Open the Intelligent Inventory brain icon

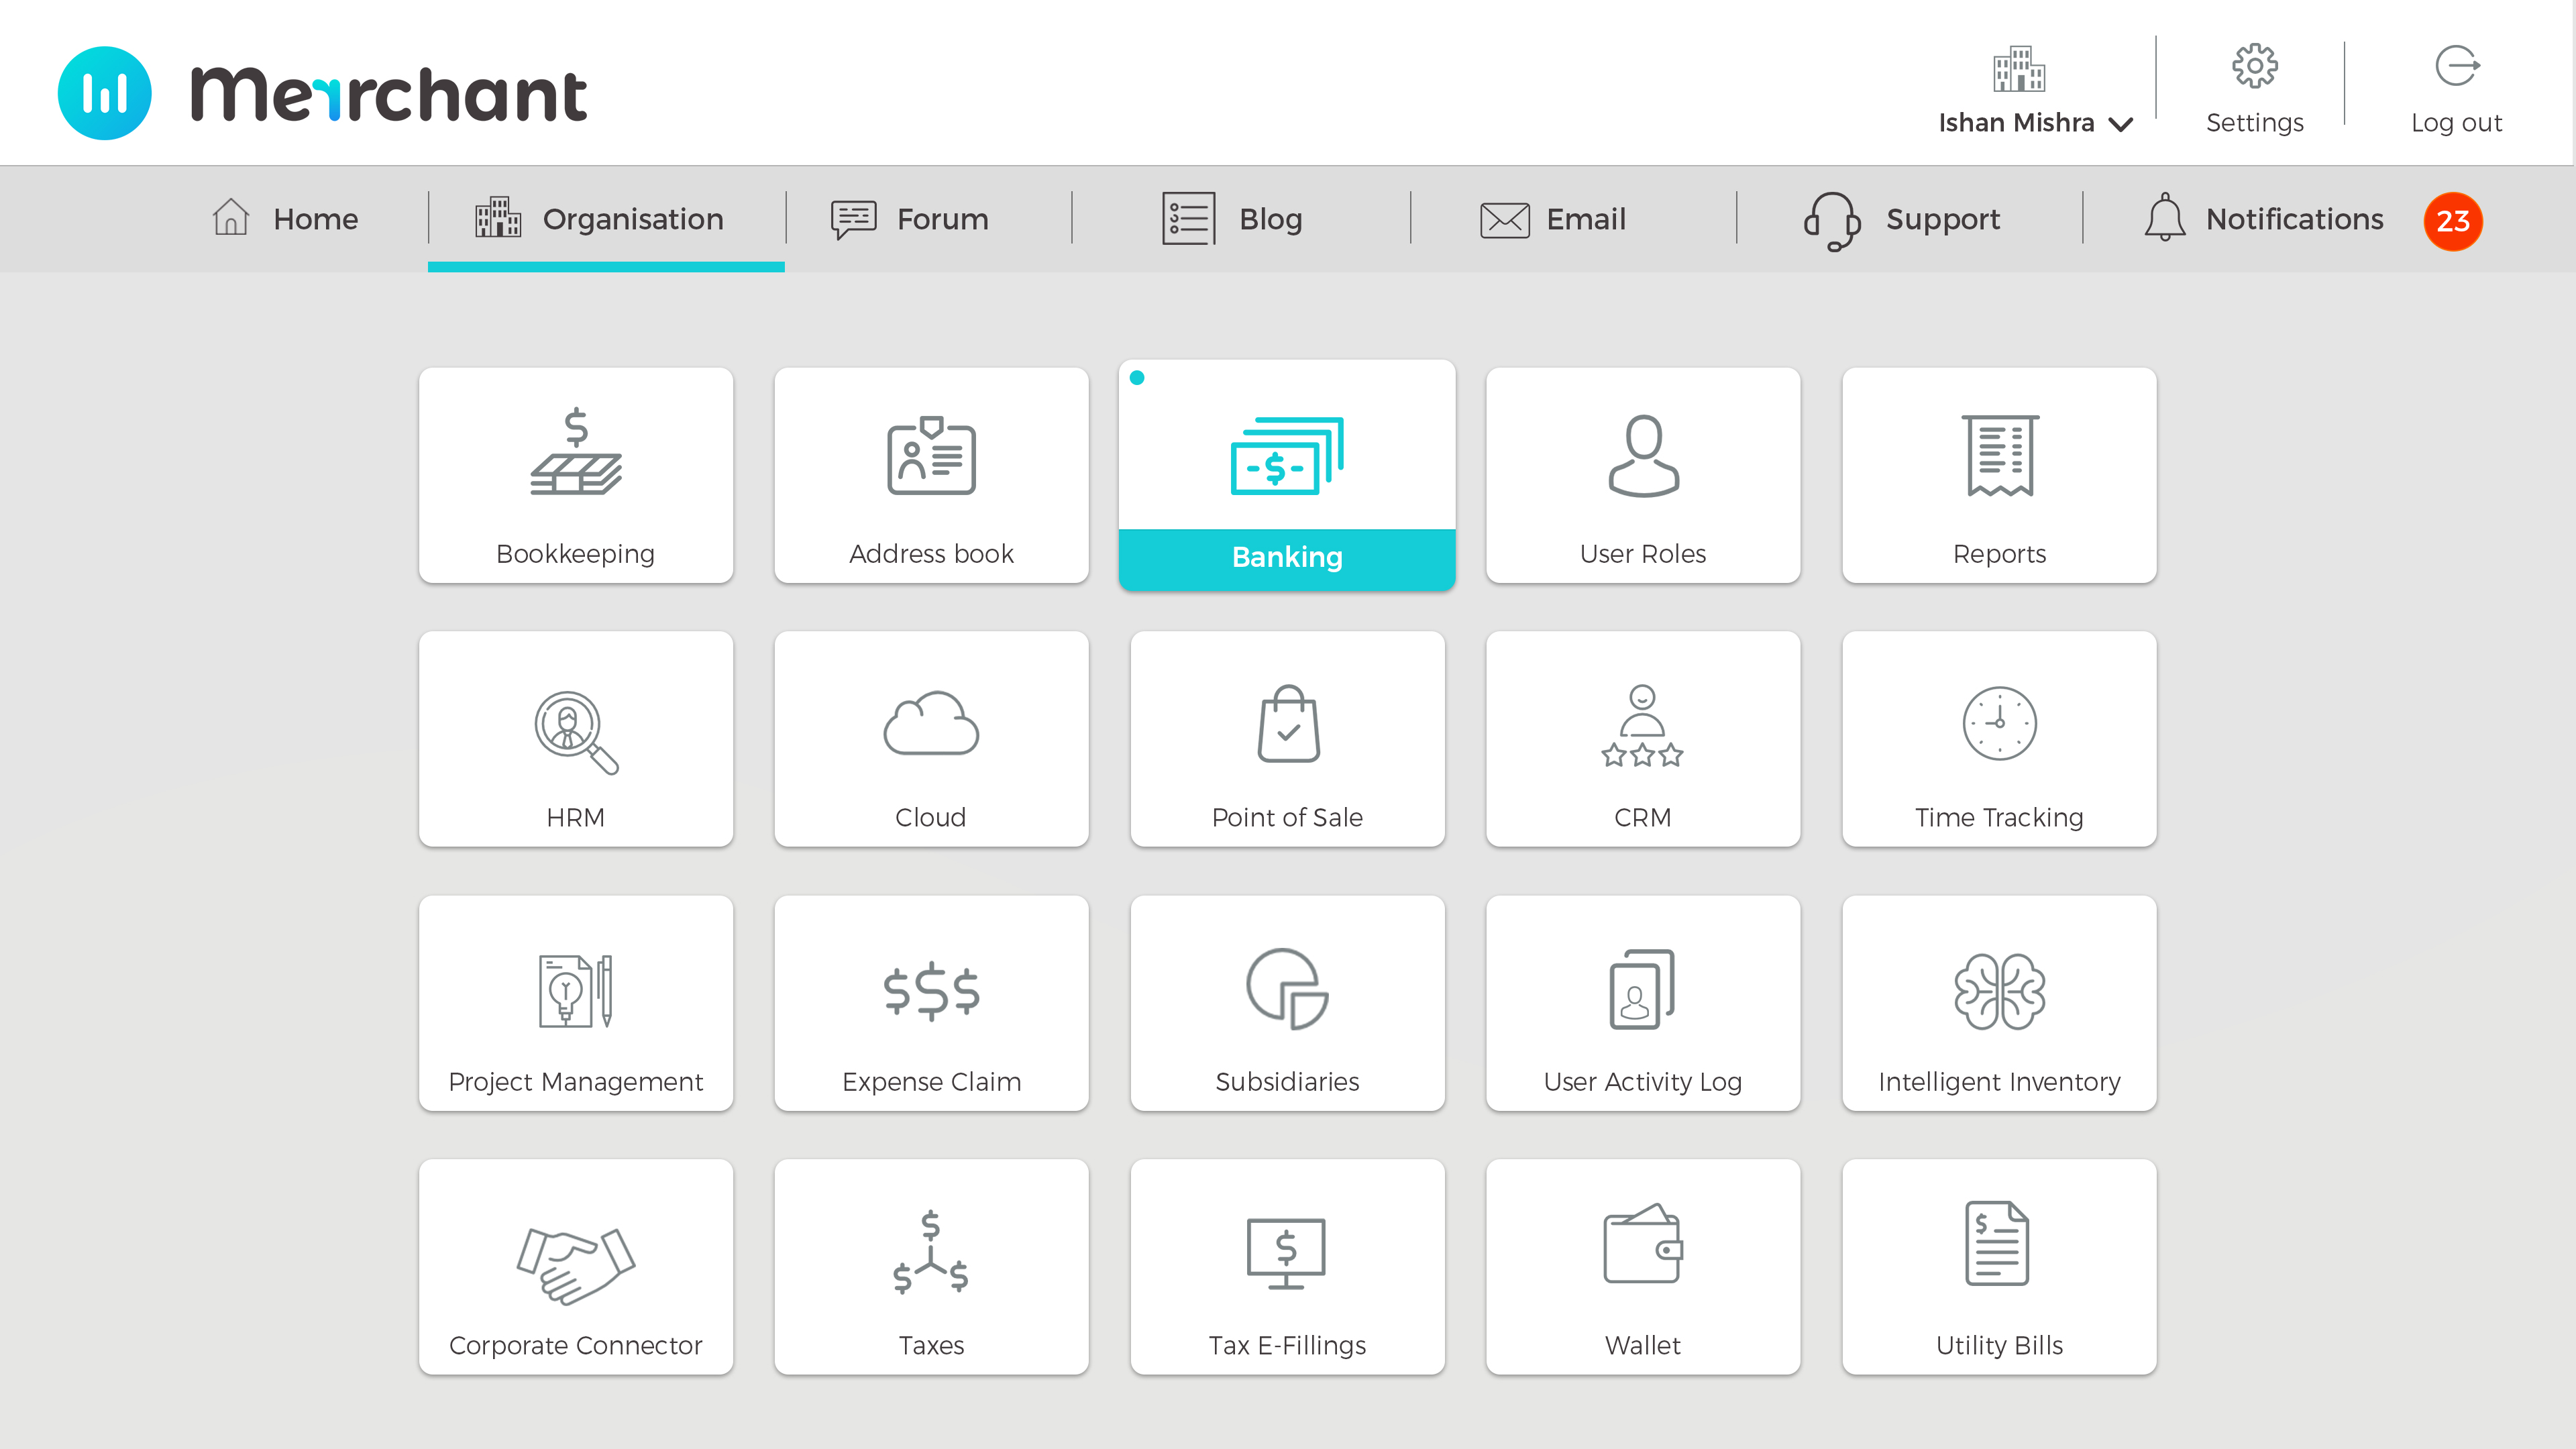2000,991
